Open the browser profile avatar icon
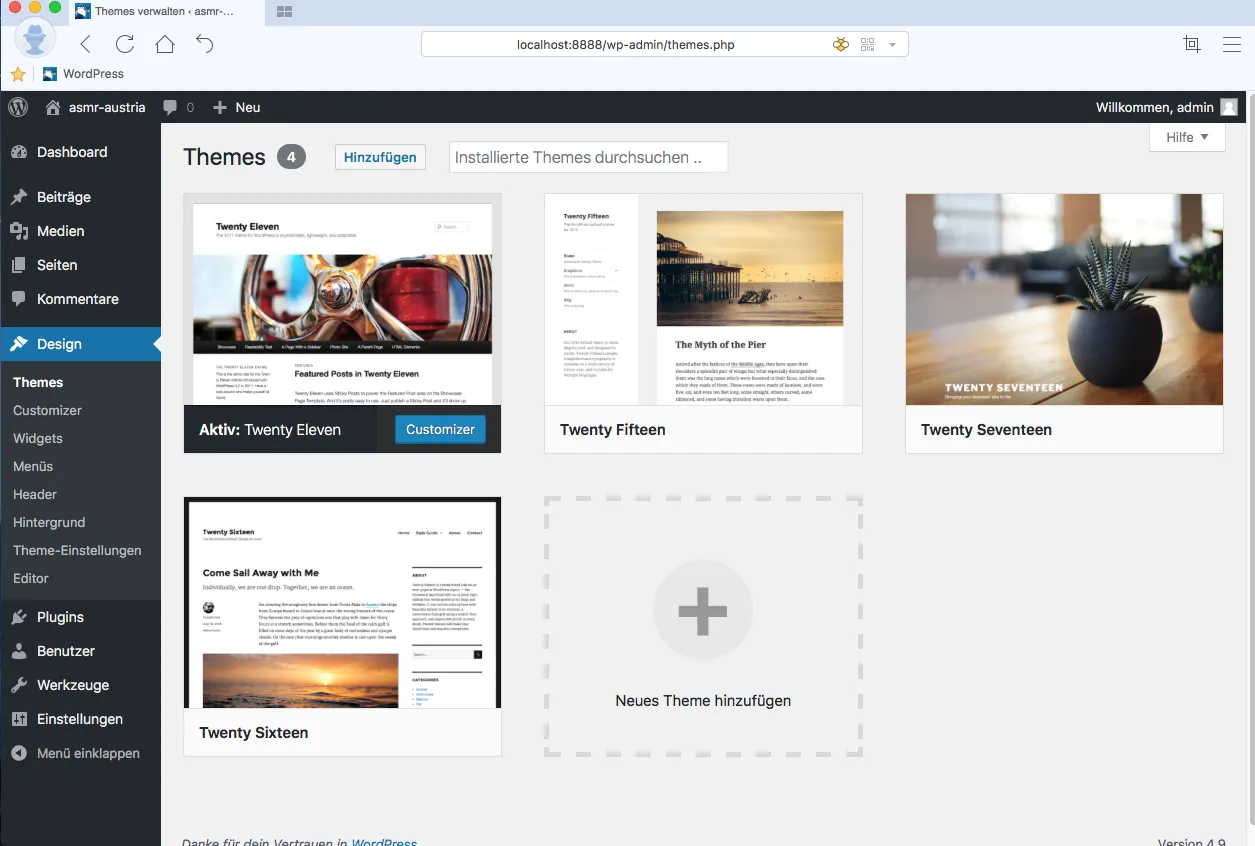The height and width of the screenshot is (846, 1255). point(35,38)
